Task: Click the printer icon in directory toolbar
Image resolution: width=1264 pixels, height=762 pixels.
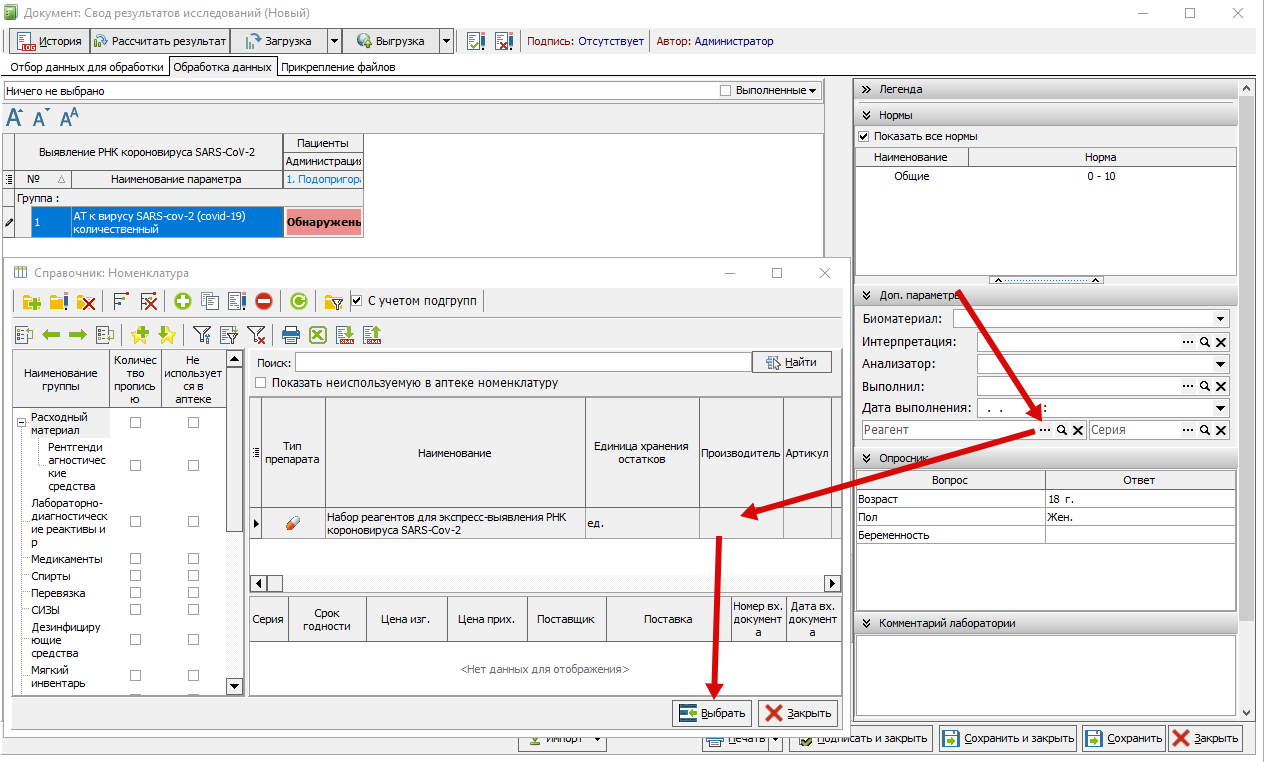Action: tap(290, 335)
